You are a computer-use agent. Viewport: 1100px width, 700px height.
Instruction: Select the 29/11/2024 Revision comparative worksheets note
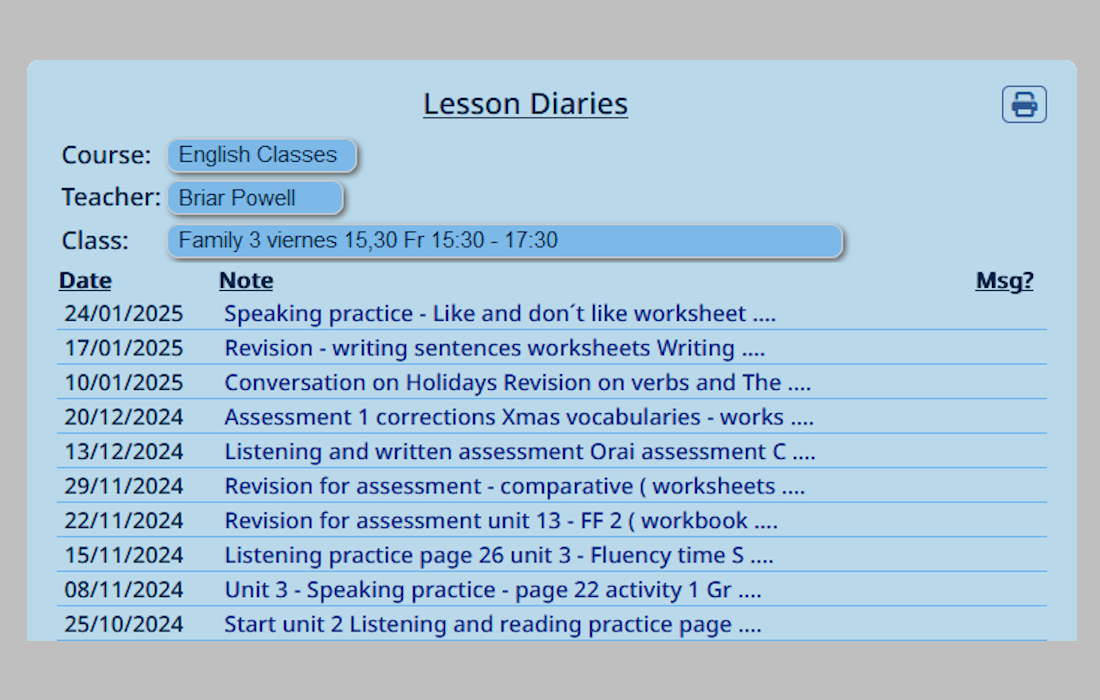coord(514,486)
